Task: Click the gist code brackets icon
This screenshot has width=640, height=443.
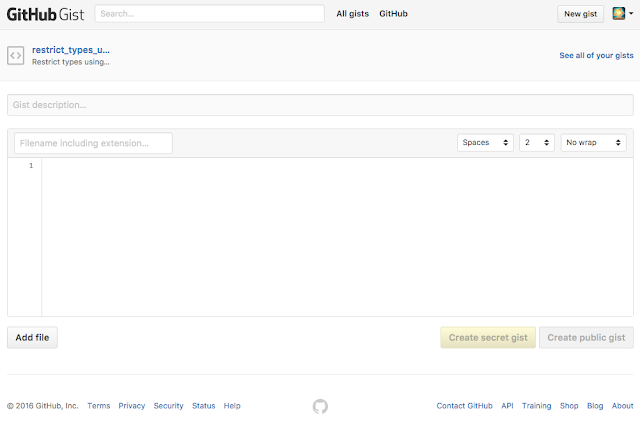Action: tap(16, 56)
